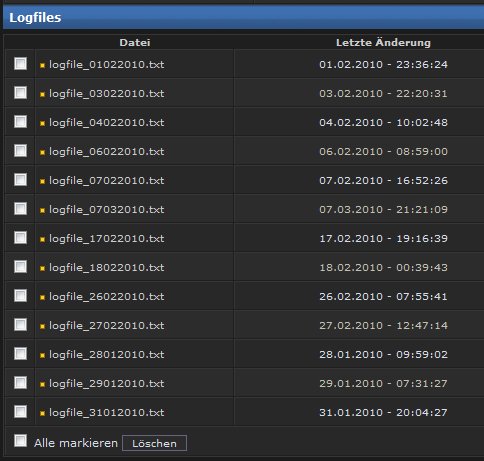Open logfile_01022010.txt link
The width and height of the screenshot is (484, 461).
point(107,64)
